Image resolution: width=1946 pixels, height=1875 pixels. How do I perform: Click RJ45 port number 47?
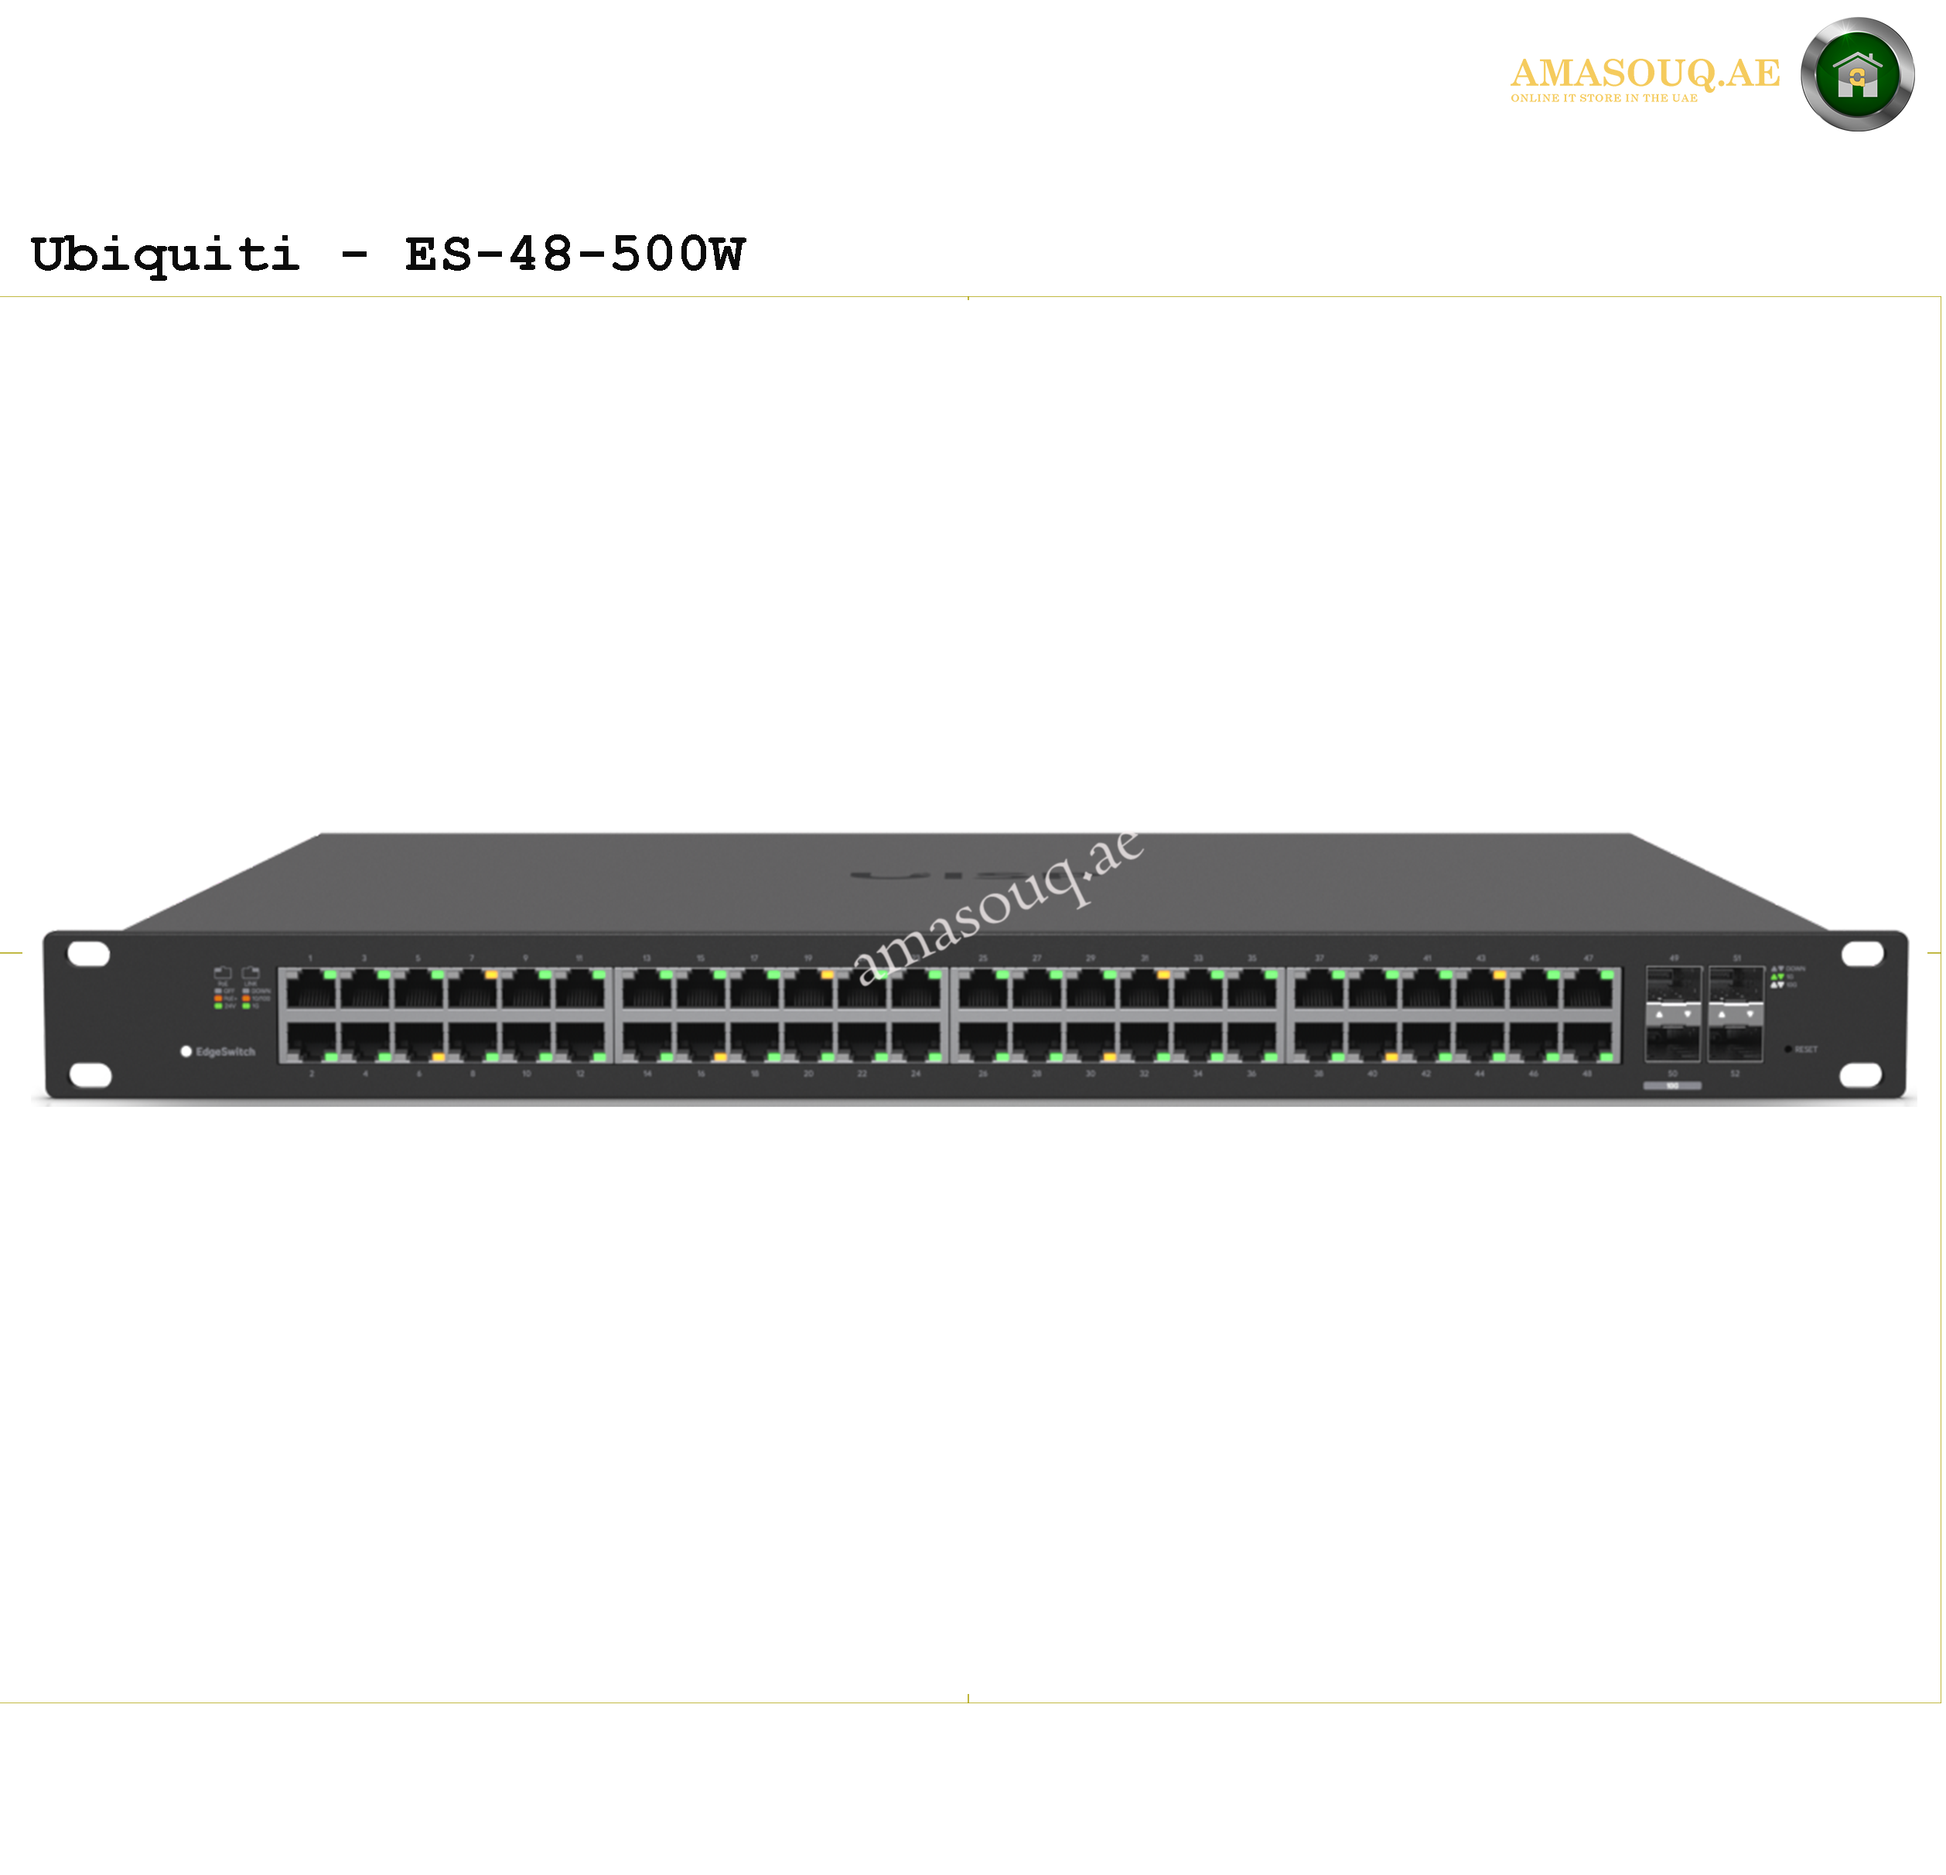[1588, 989]
